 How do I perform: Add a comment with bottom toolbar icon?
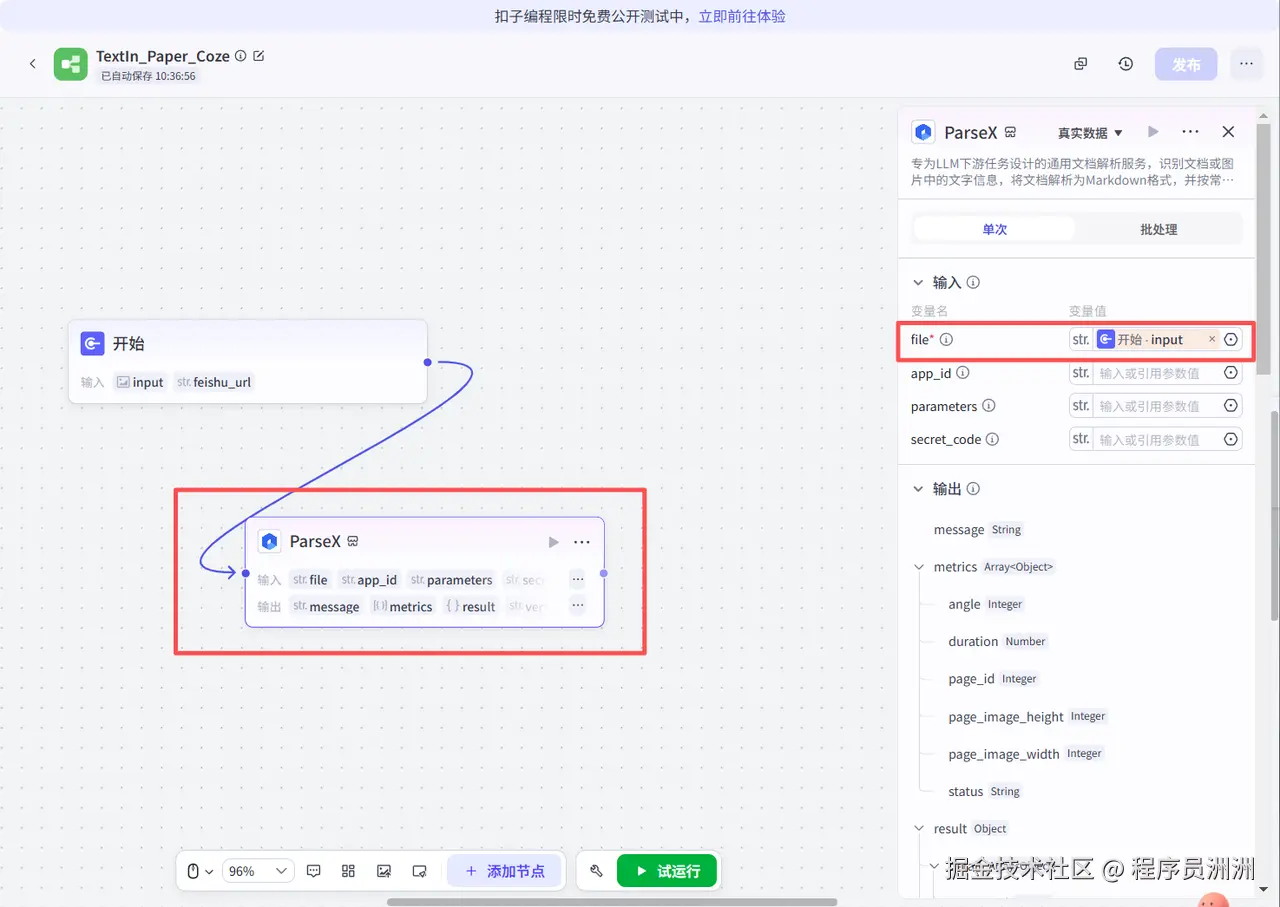(313, 871)
